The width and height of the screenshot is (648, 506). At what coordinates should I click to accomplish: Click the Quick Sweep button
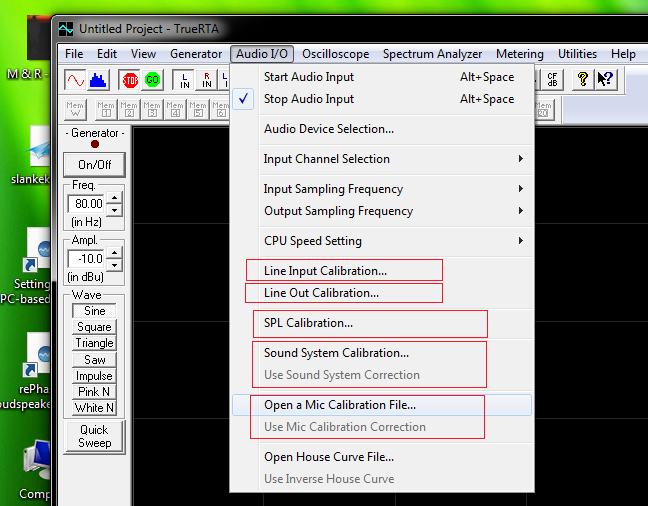click(95, 437)
